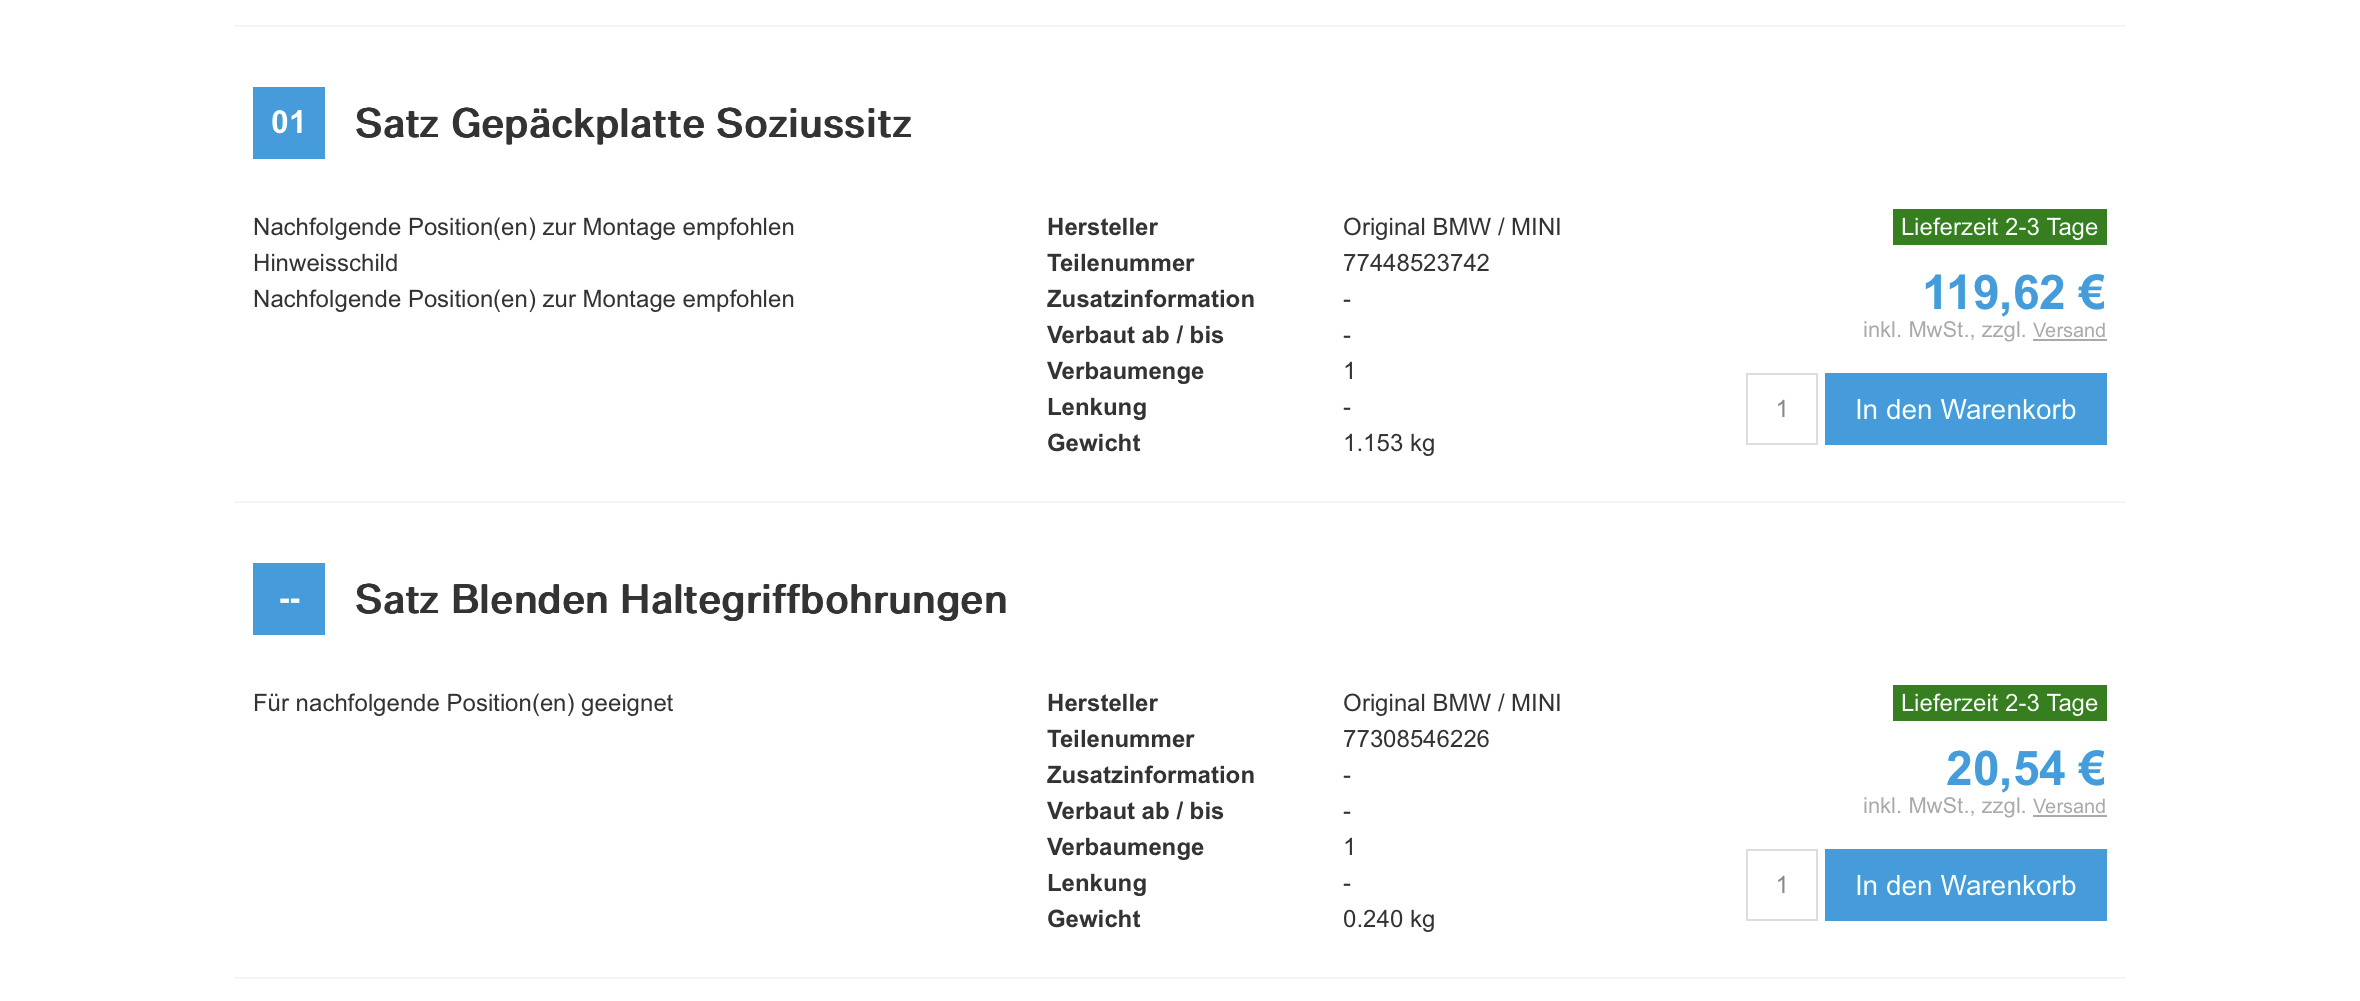The width and height of the screenshot is (2360, 1001).
Task: Select part number 77308546226
Action: tap(1416, 739)
